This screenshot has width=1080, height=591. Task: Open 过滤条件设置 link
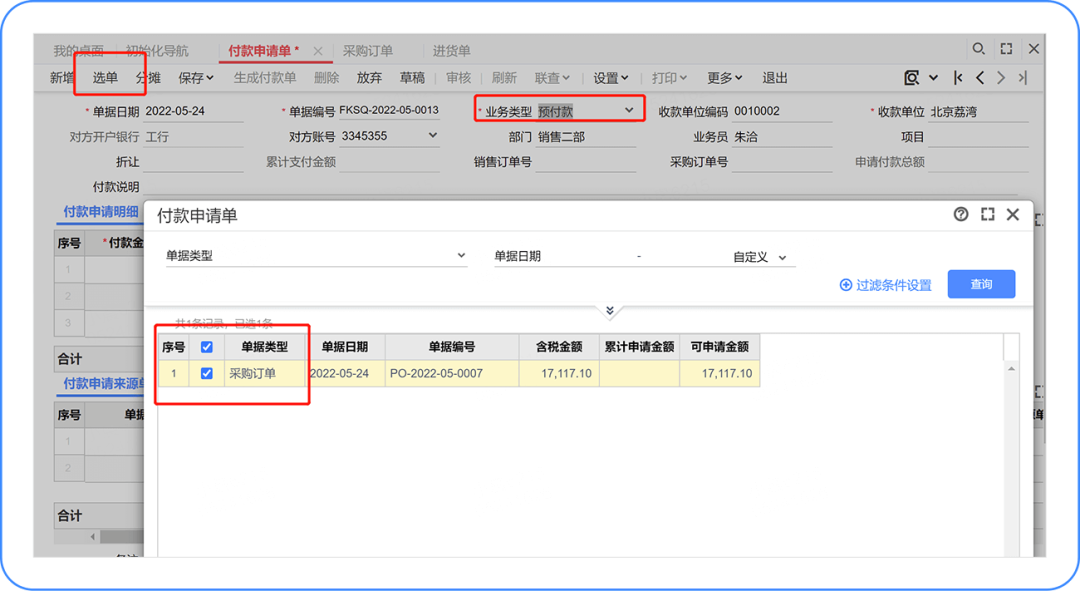tap(889, 284)
